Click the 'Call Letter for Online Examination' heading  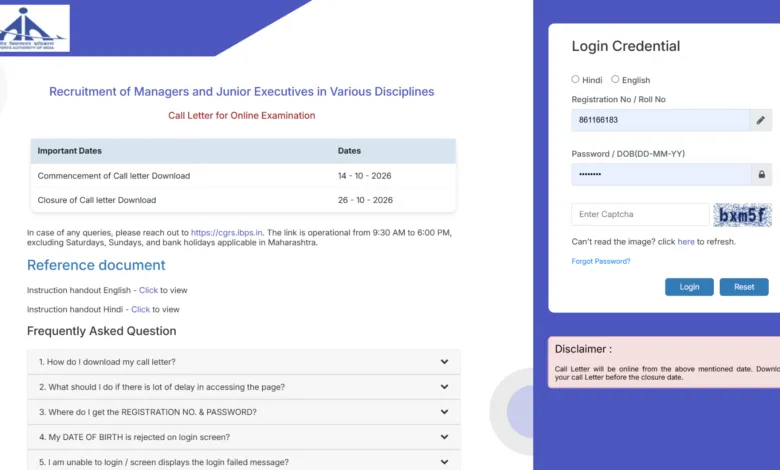pos(242,115)
